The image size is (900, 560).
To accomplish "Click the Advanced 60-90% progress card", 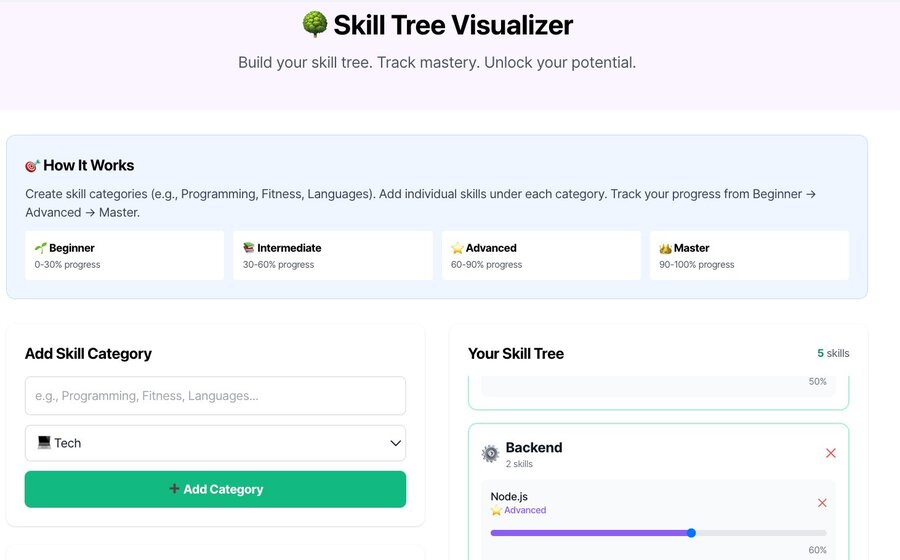I will pos(541,255).
